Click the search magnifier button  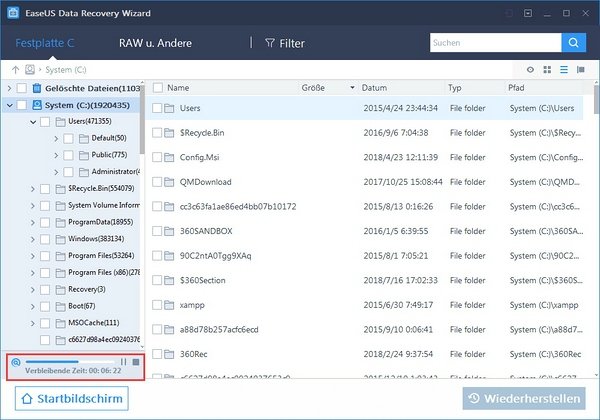[x=573, y=42]
